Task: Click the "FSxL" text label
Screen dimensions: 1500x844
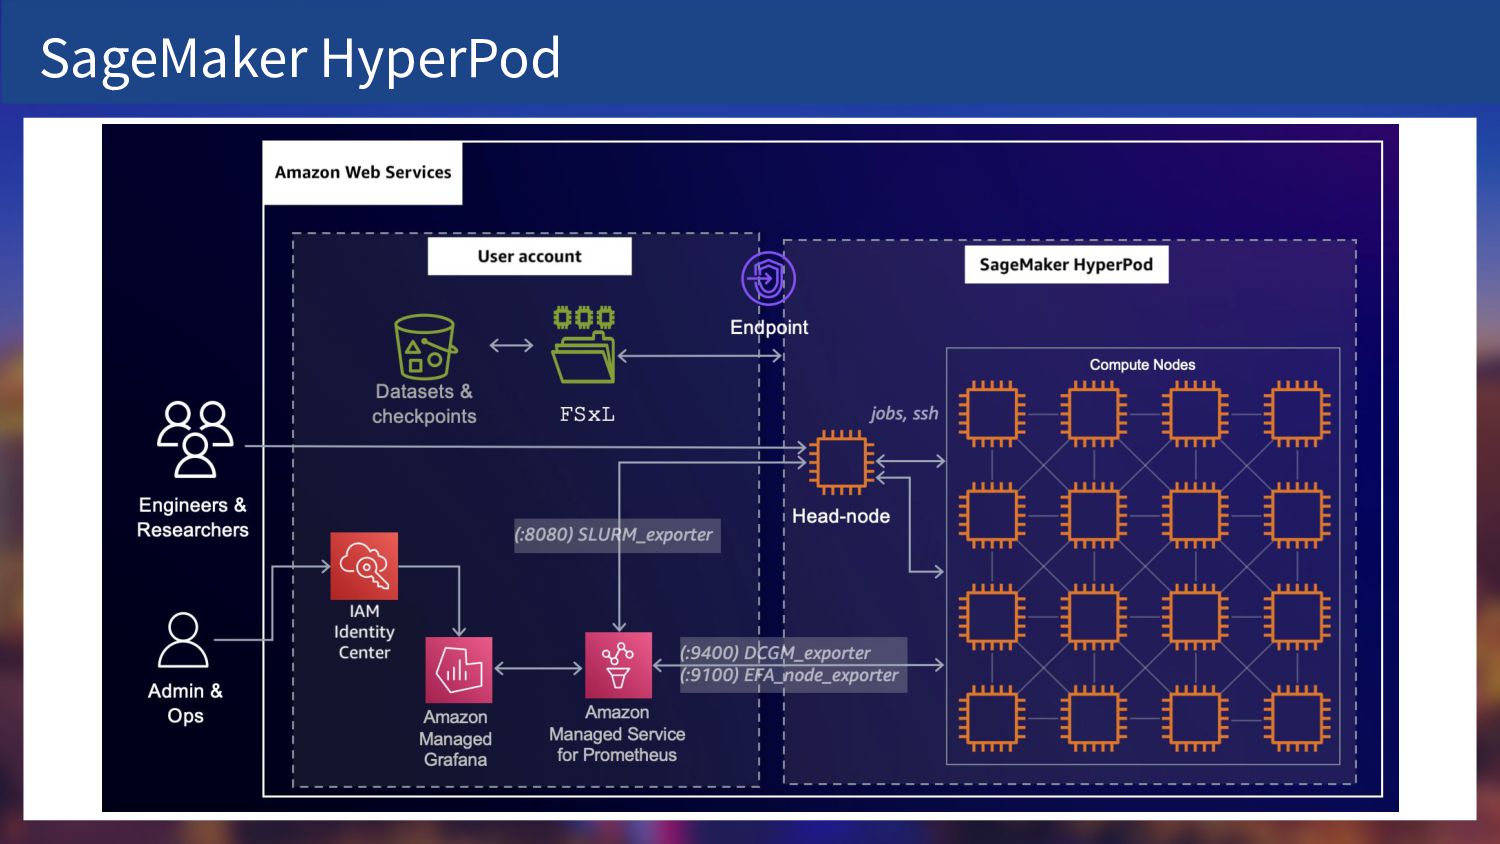Action: click(587, 414)
